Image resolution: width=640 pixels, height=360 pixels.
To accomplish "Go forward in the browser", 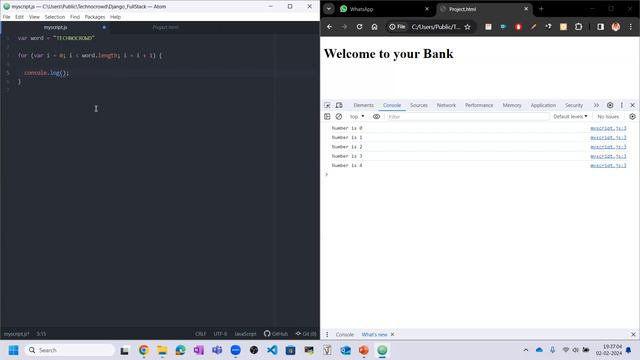I will [x=344, y=27].
